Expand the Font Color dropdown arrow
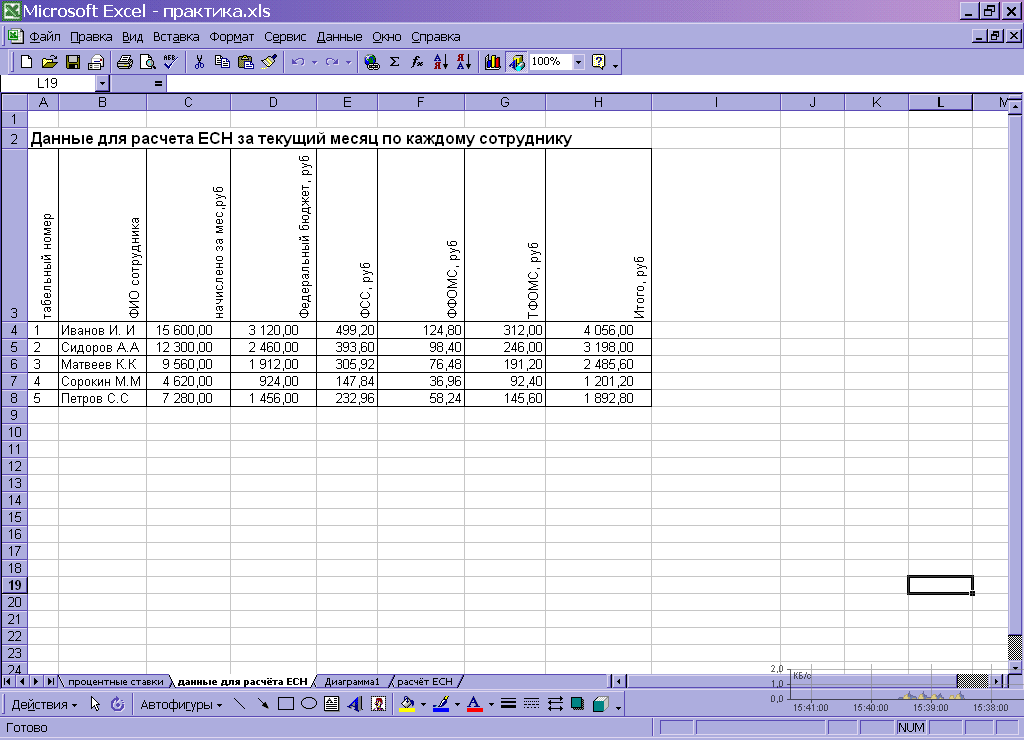Viewport: 1024px width, 740px height. pyautogui.click(x=491, y=705)
